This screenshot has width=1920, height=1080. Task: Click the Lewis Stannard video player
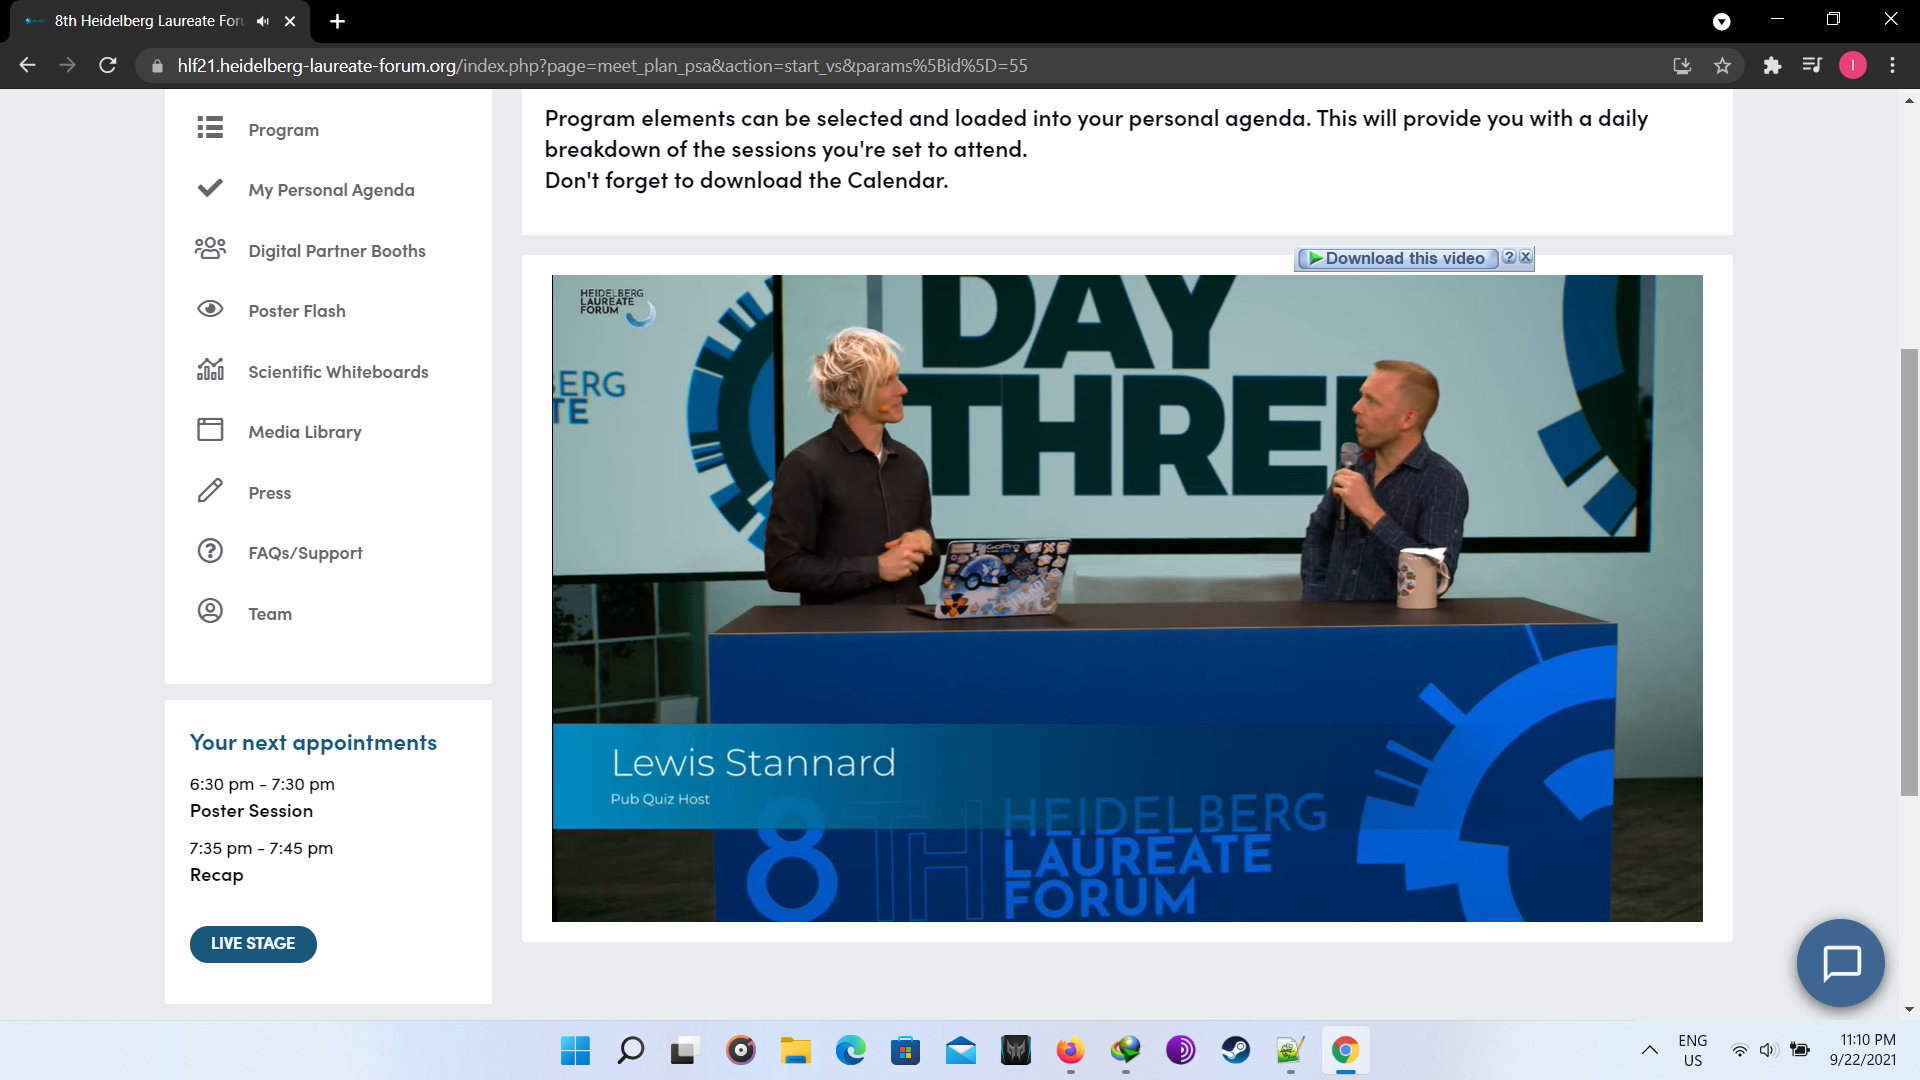[1127, 598]
